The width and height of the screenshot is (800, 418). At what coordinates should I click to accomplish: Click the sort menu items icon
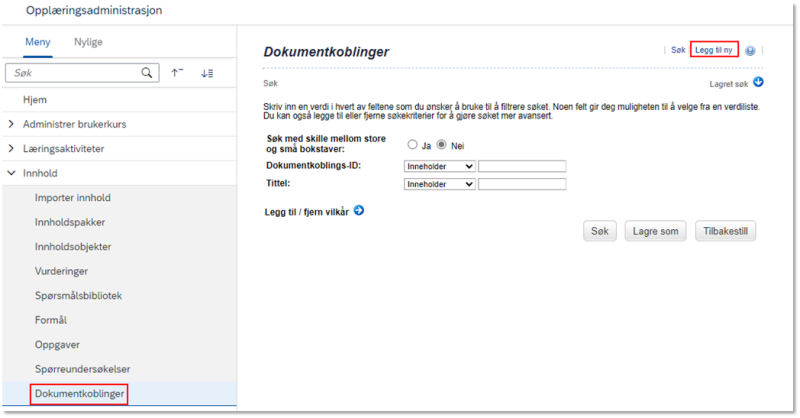pyautogui.click(x=207, y=73)
